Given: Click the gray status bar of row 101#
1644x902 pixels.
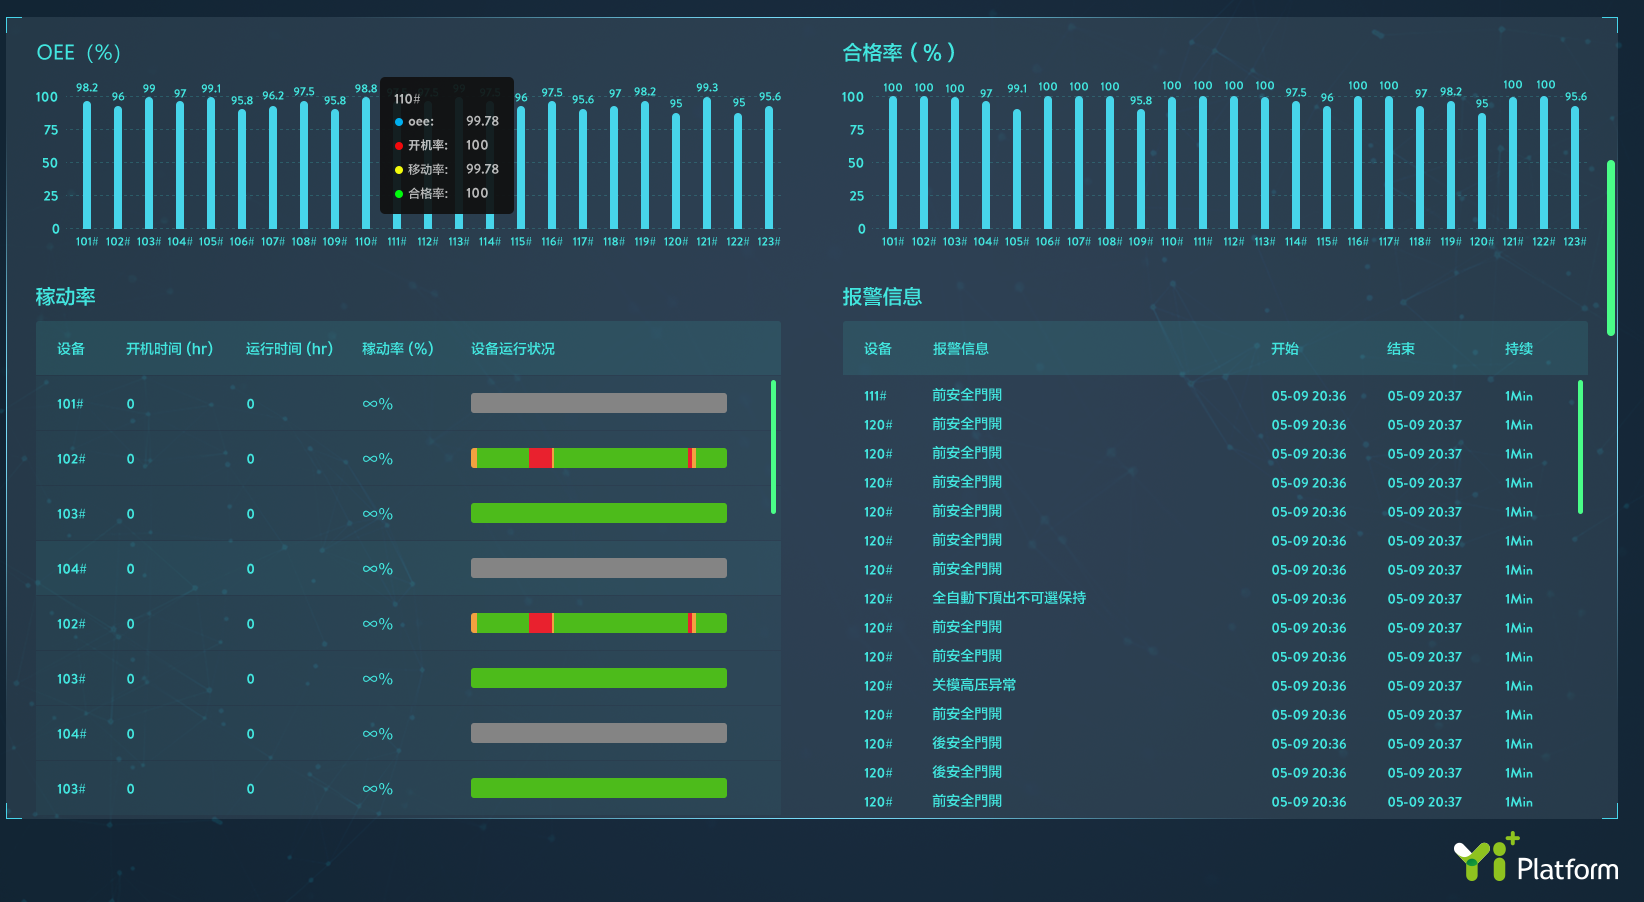Looking at the screenshot, I should (598, 403).
